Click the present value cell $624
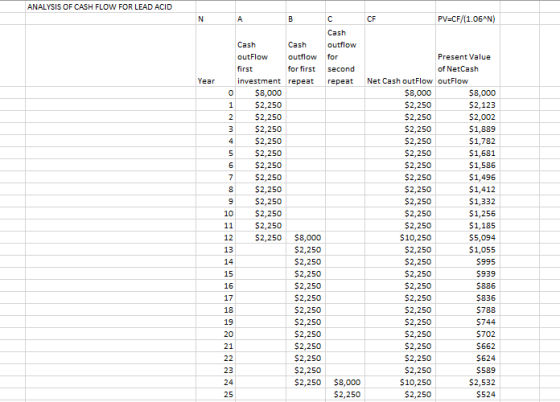The image size is (560, 402). coord(468,358)
